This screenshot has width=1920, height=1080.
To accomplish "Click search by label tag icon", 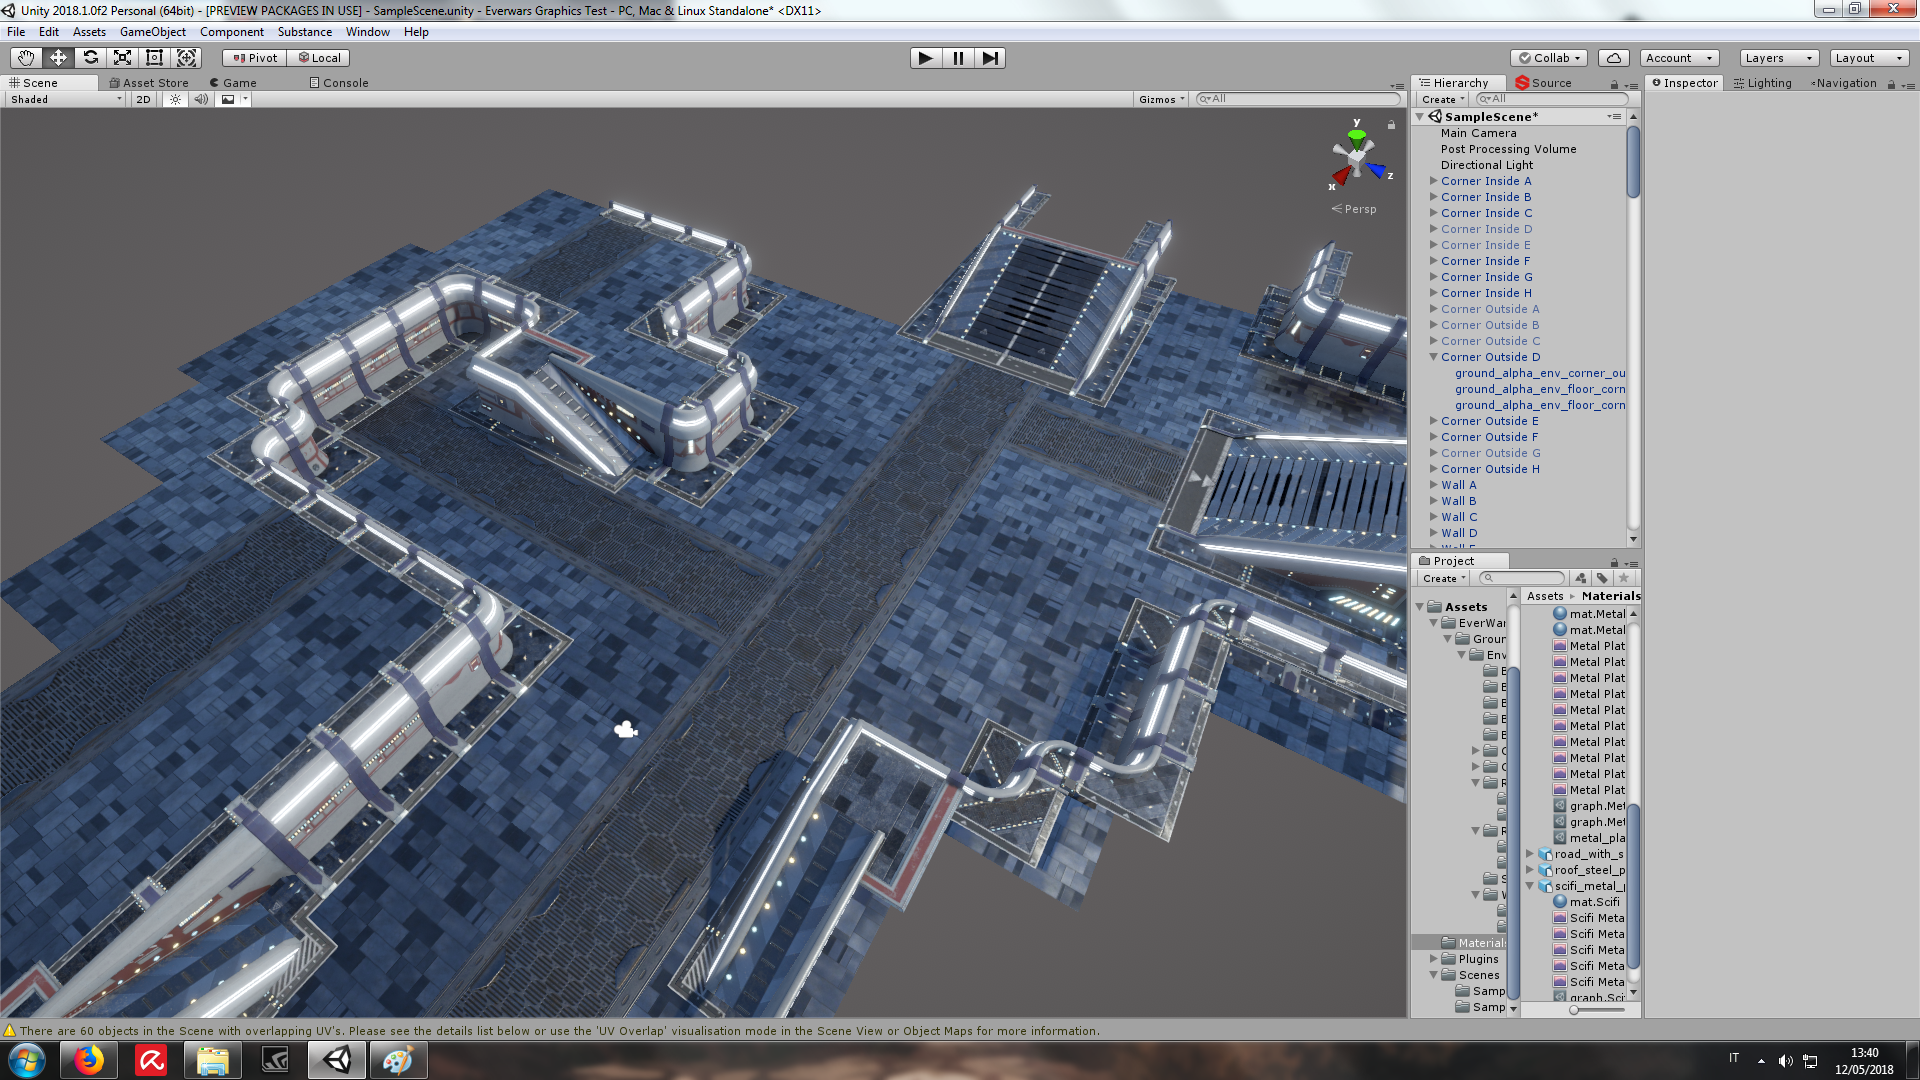I will (1602, 578).
